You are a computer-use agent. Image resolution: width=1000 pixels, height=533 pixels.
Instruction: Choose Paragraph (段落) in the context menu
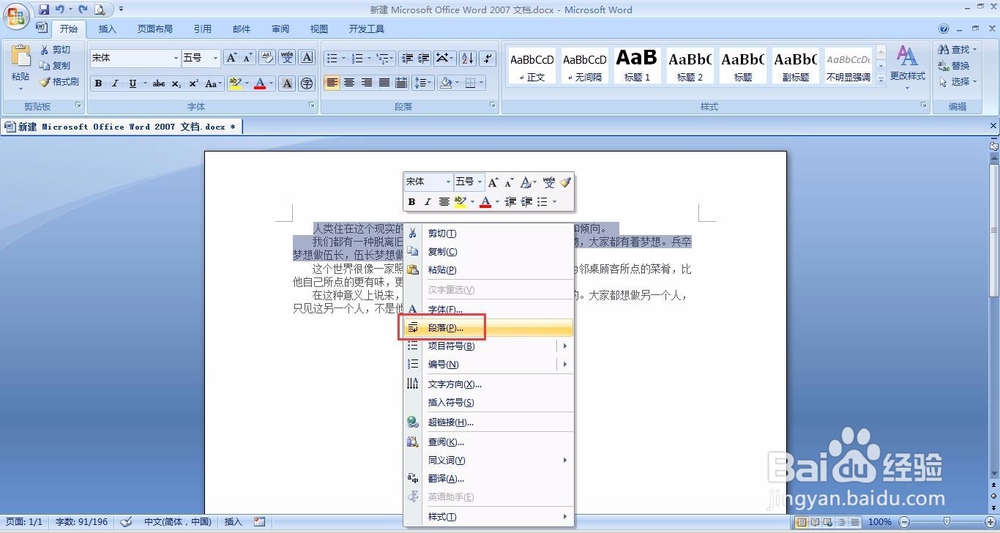[489, 328]
